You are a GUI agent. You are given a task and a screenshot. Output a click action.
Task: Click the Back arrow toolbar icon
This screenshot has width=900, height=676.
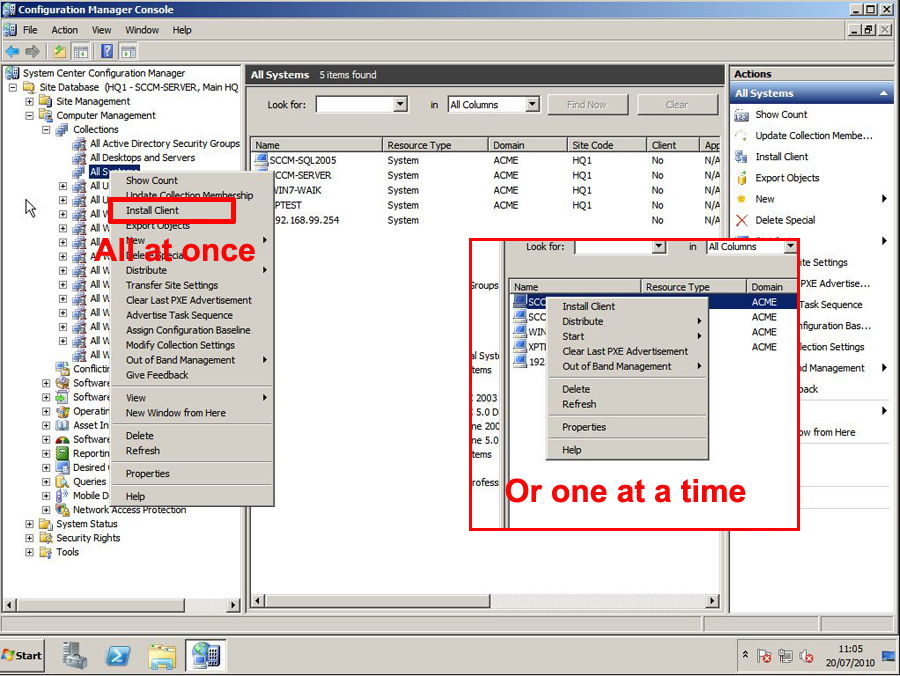[x=12, y=52]
